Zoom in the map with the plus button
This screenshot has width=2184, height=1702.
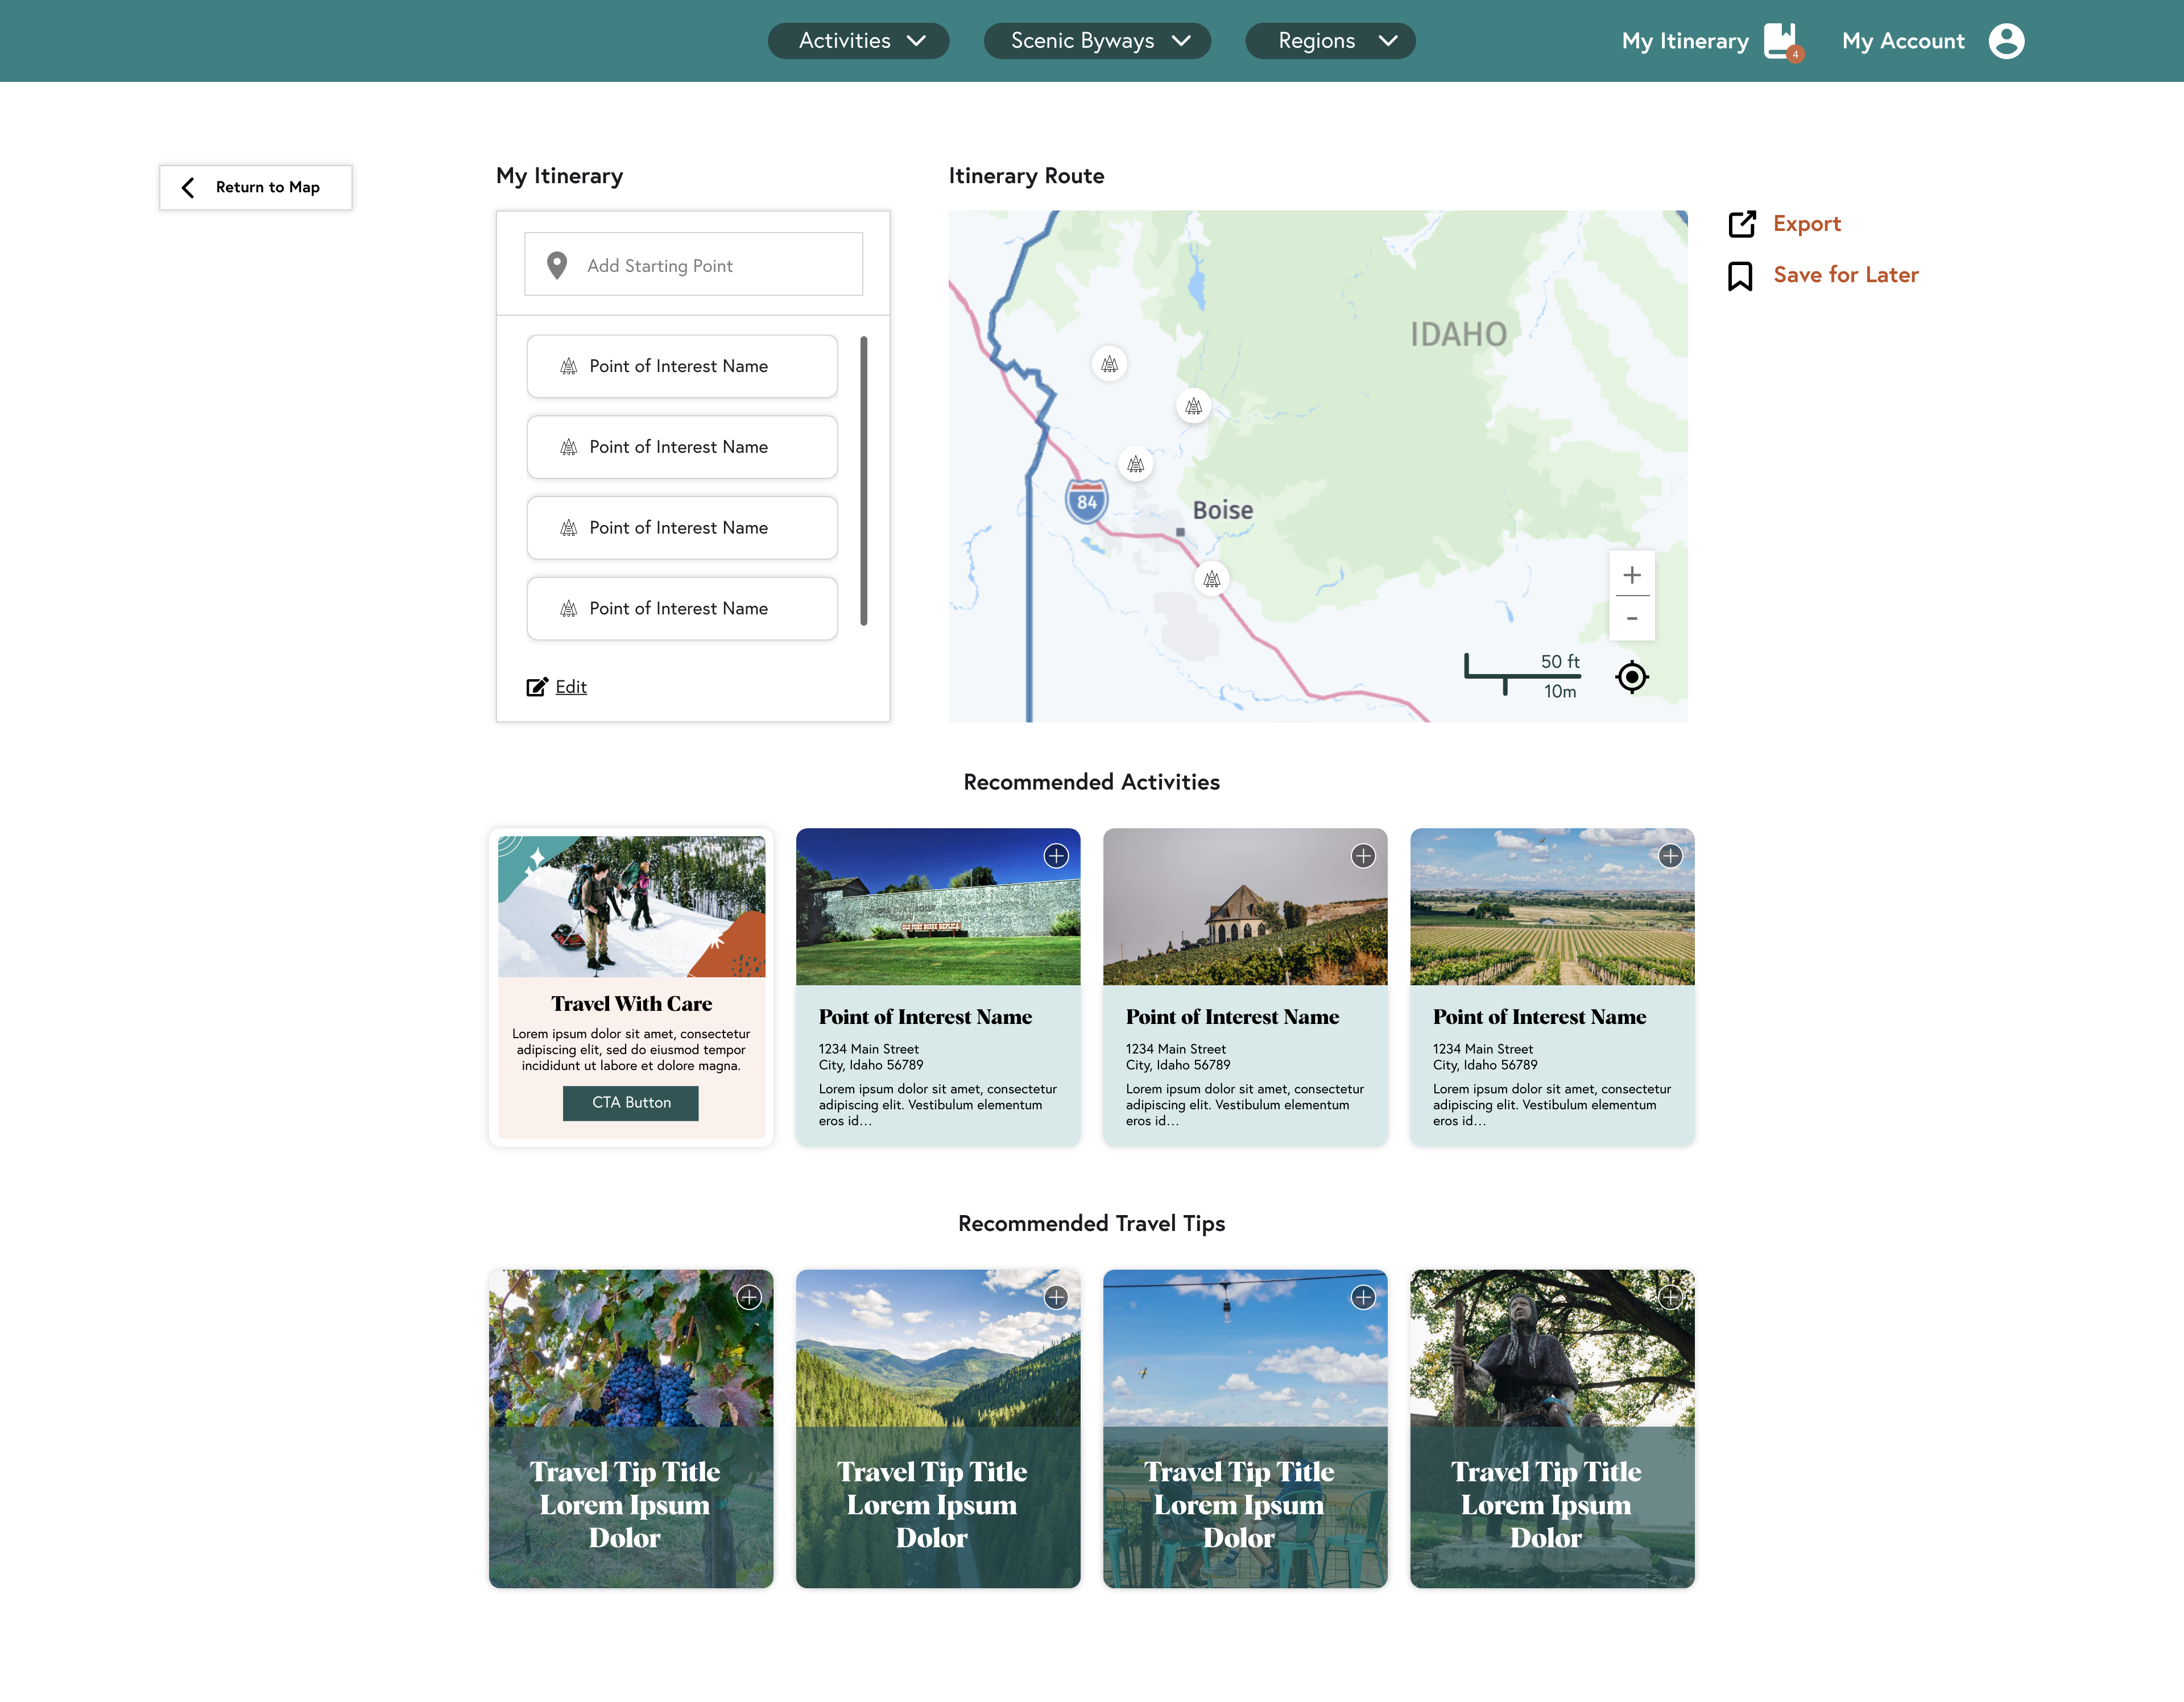pos(1631,575)
